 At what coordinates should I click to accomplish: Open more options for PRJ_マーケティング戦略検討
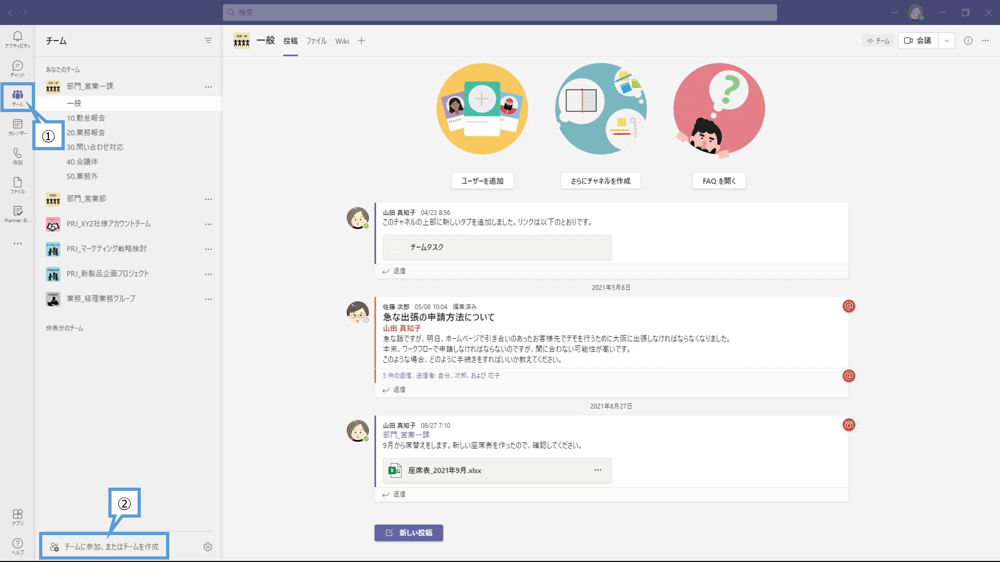208,249
